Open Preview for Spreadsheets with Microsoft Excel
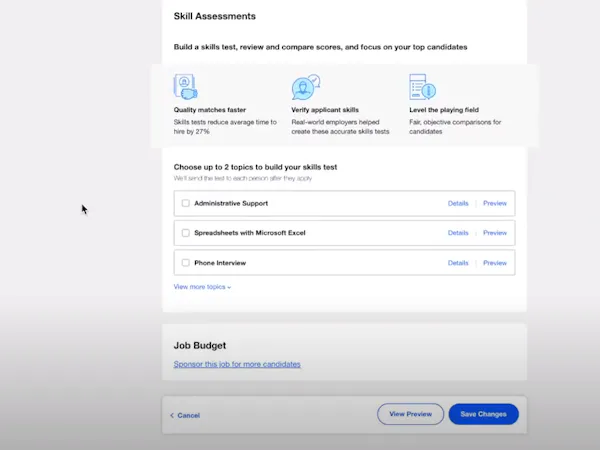 (x=495, y=233)
